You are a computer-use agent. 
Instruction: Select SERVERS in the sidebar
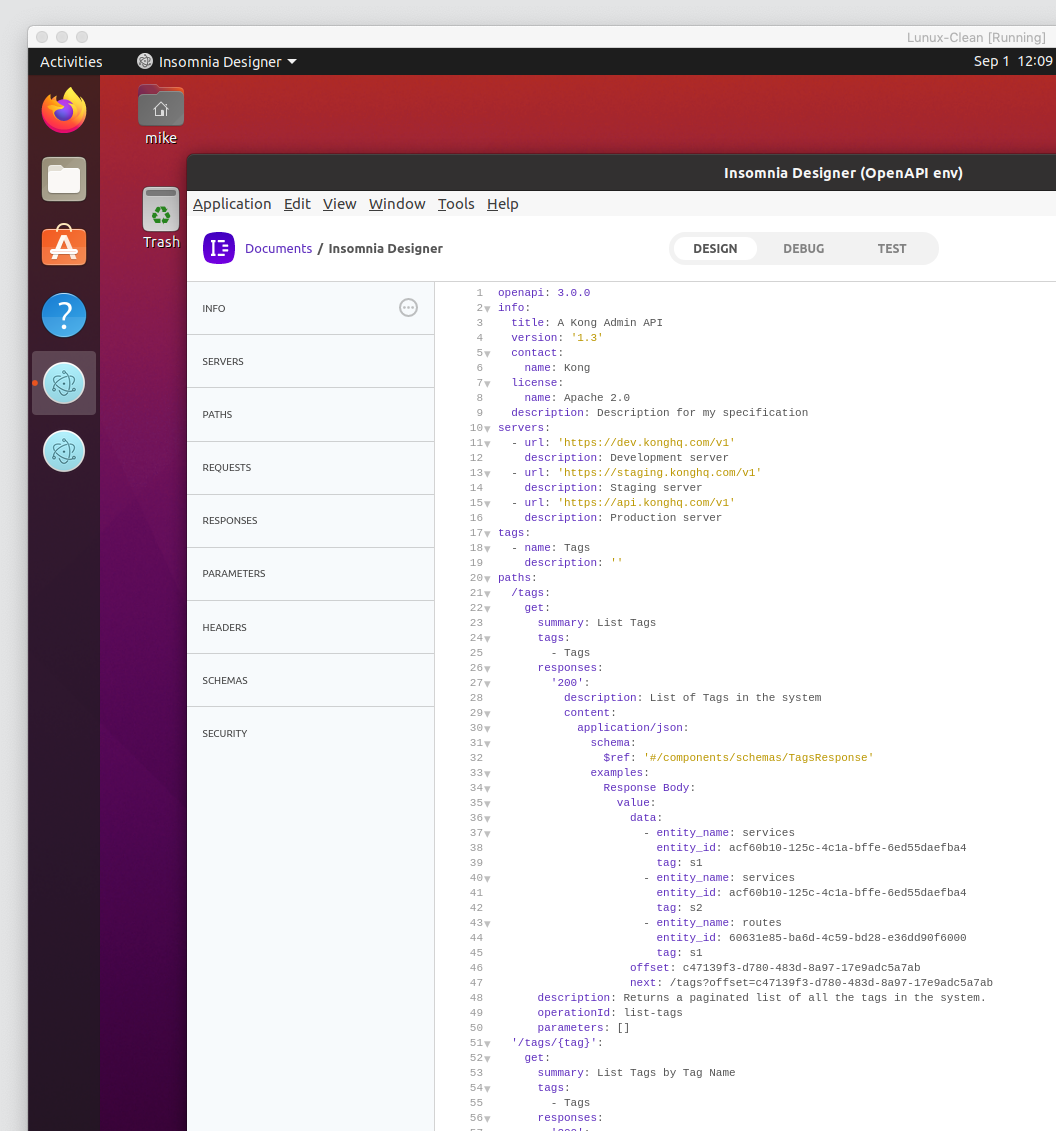310,361
